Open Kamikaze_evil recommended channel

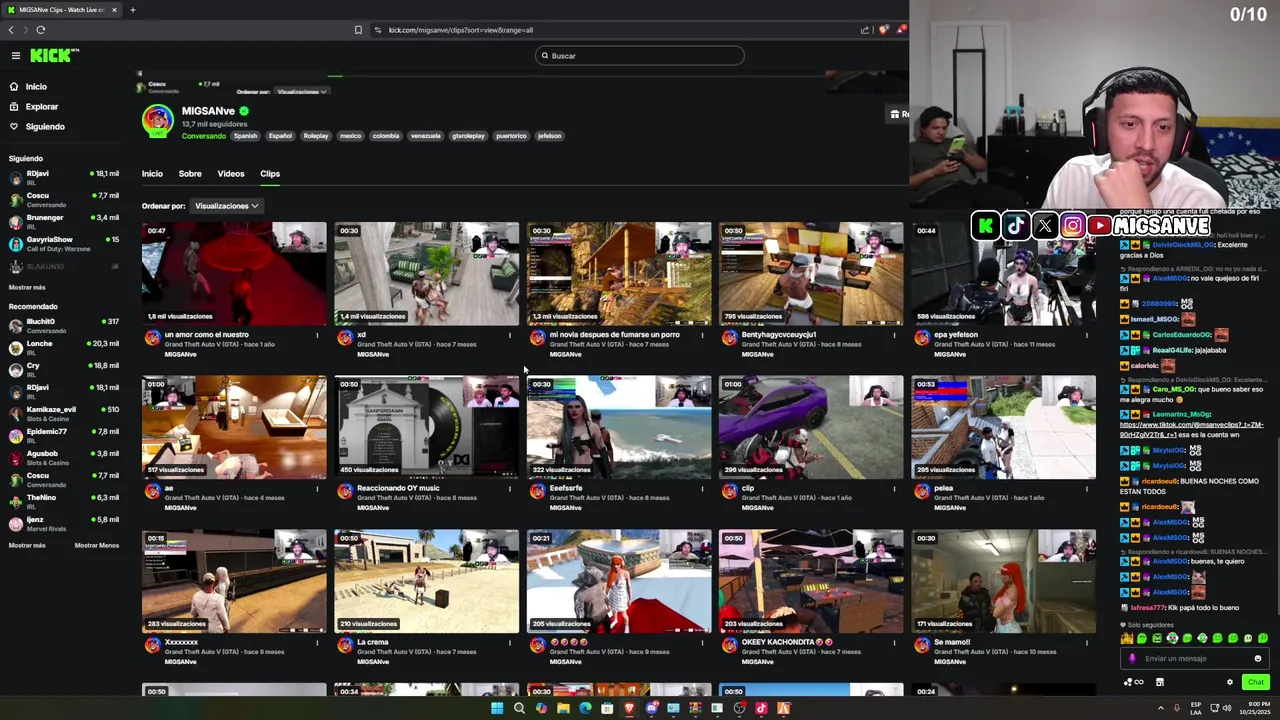point(63,413)
